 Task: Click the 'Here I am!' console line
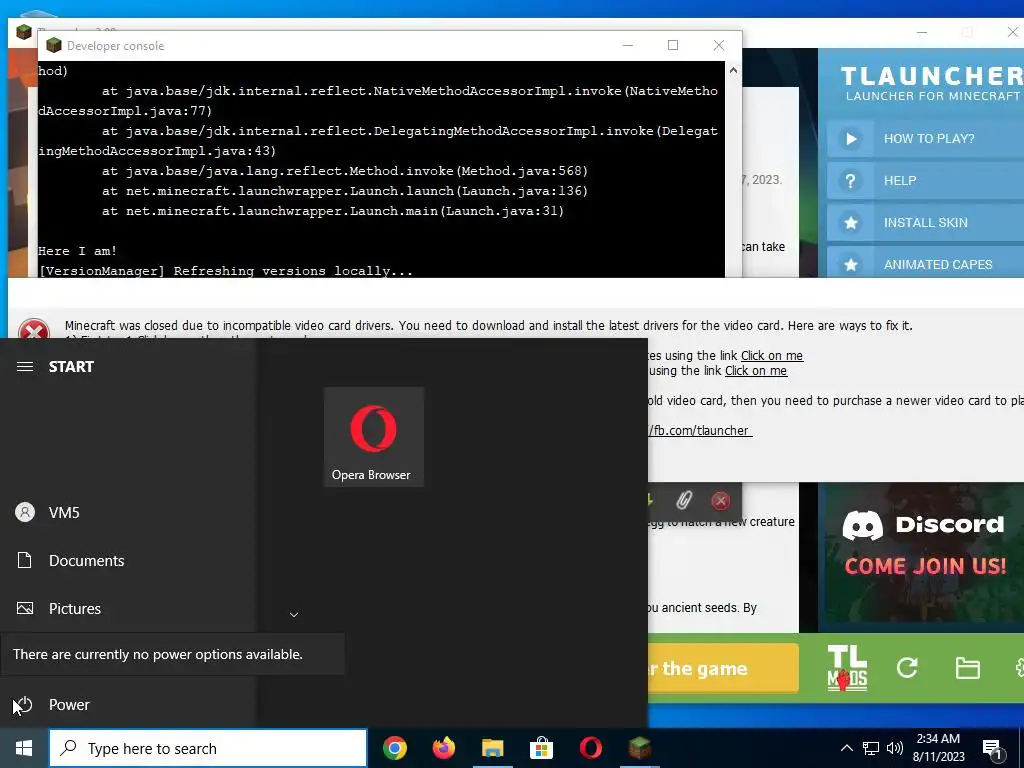click(77, 251)
